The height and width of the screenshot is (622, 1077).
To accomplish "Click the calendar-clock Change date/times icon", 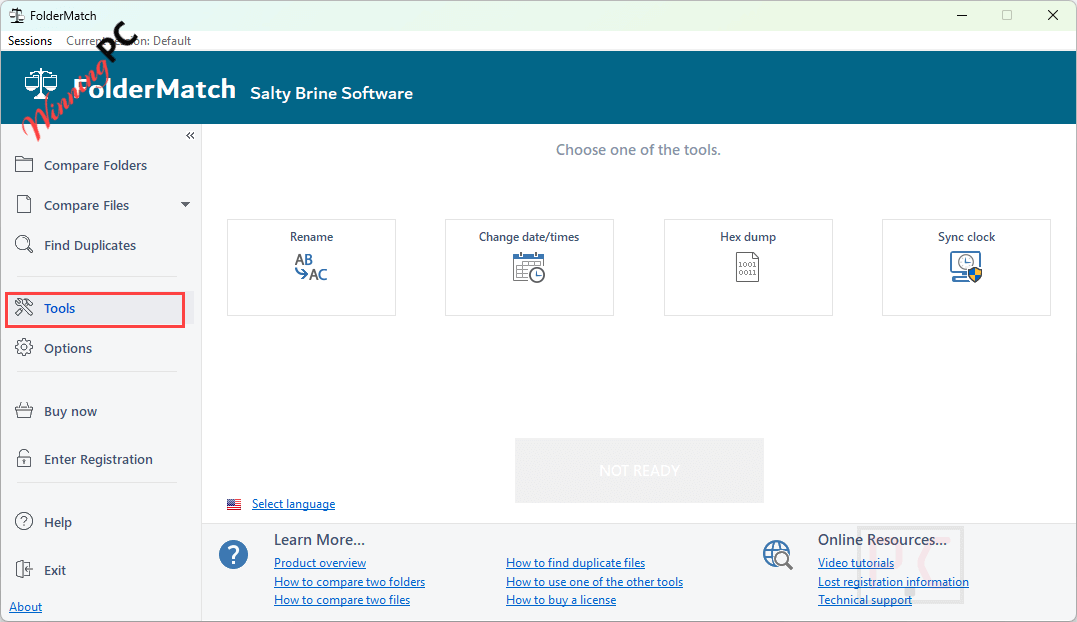I will 529,268.
